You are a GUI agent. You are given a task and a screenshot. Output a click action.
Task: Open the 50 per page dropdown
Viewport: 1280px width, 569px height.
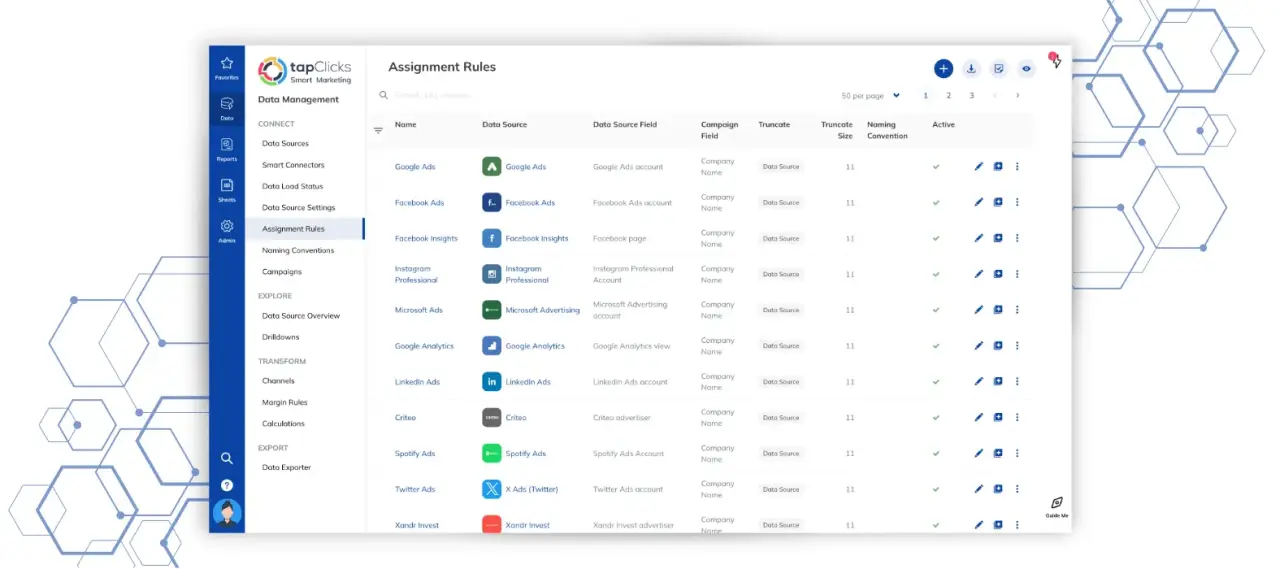(871, 96)
